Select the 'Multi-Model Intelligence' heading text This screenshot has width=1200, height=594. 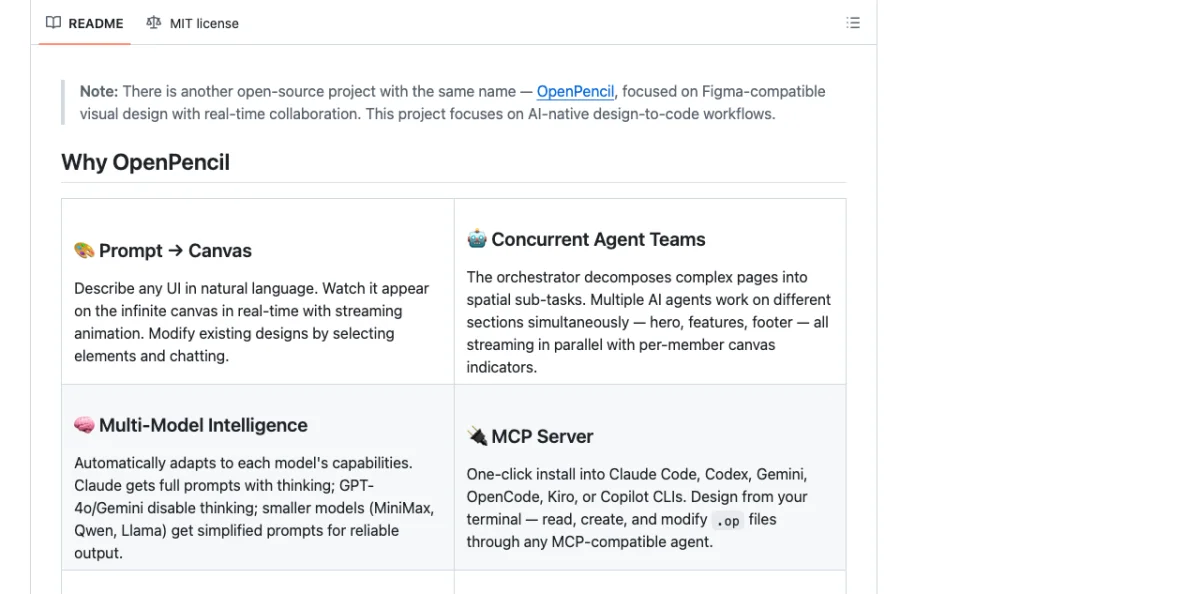click(203, 425)
